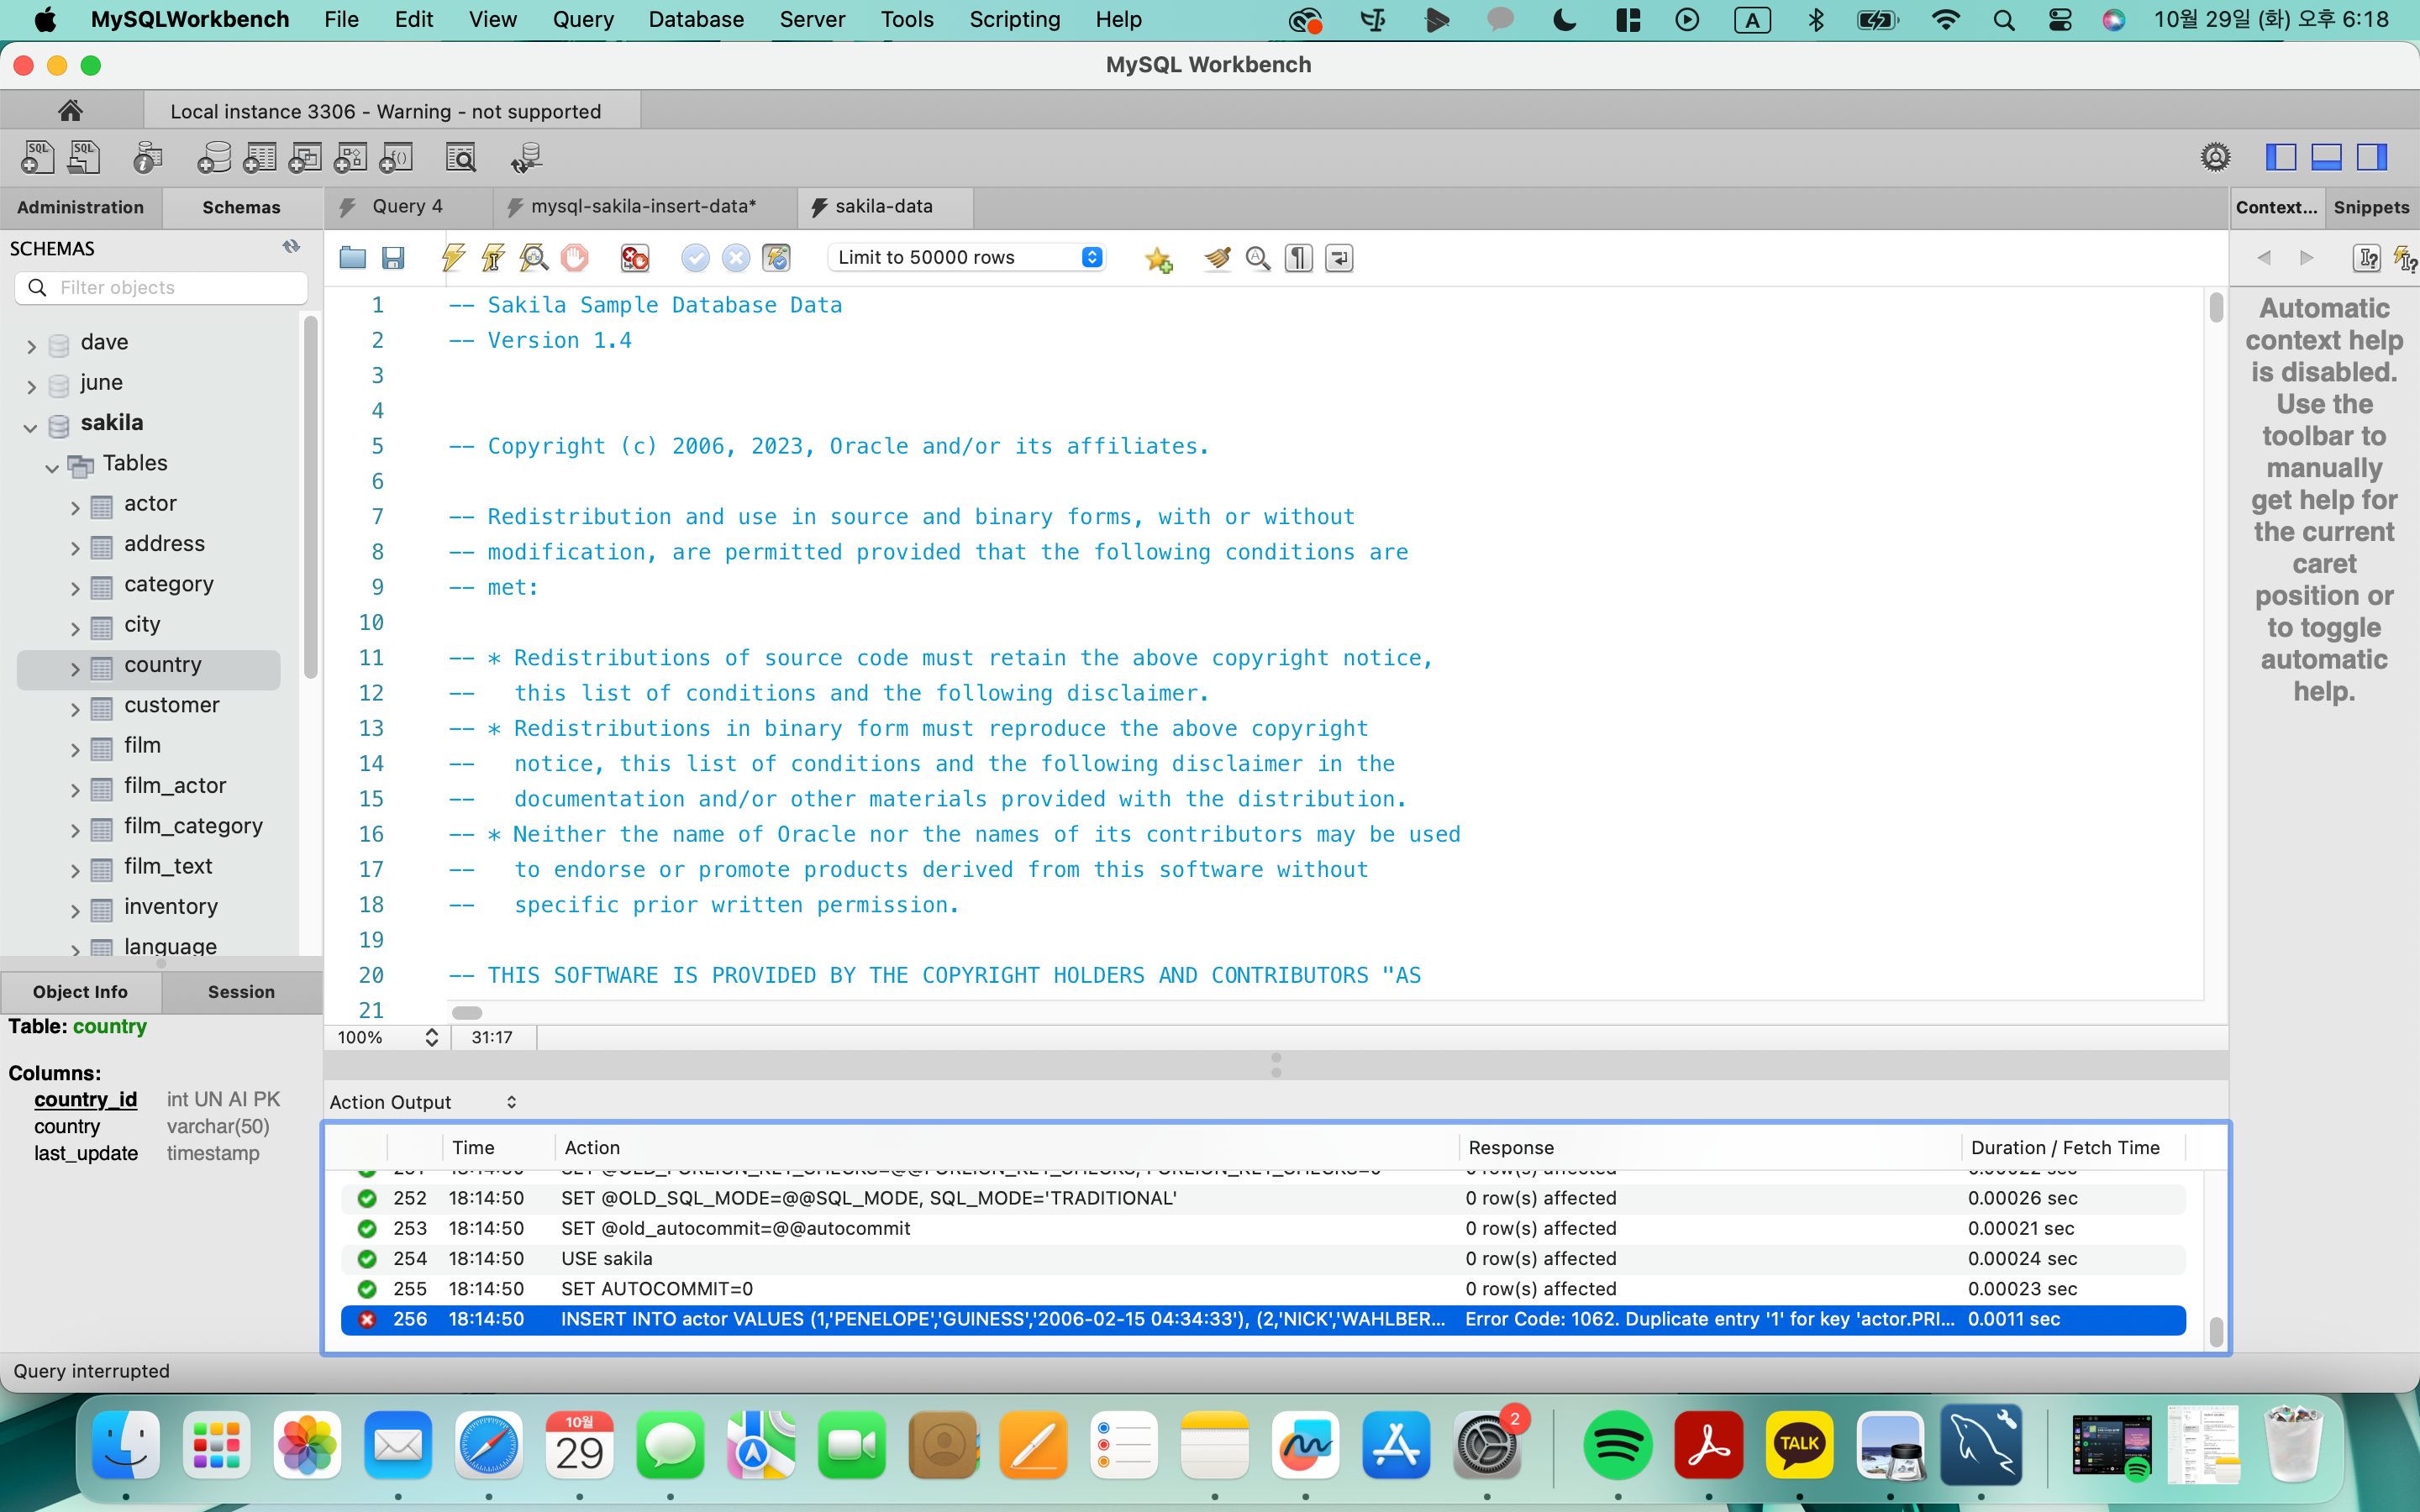Viewport: 2420px width, 1512px height.
Task: Open the mysql-sakila-insert-data tab
Action: [x=643, y=206]
